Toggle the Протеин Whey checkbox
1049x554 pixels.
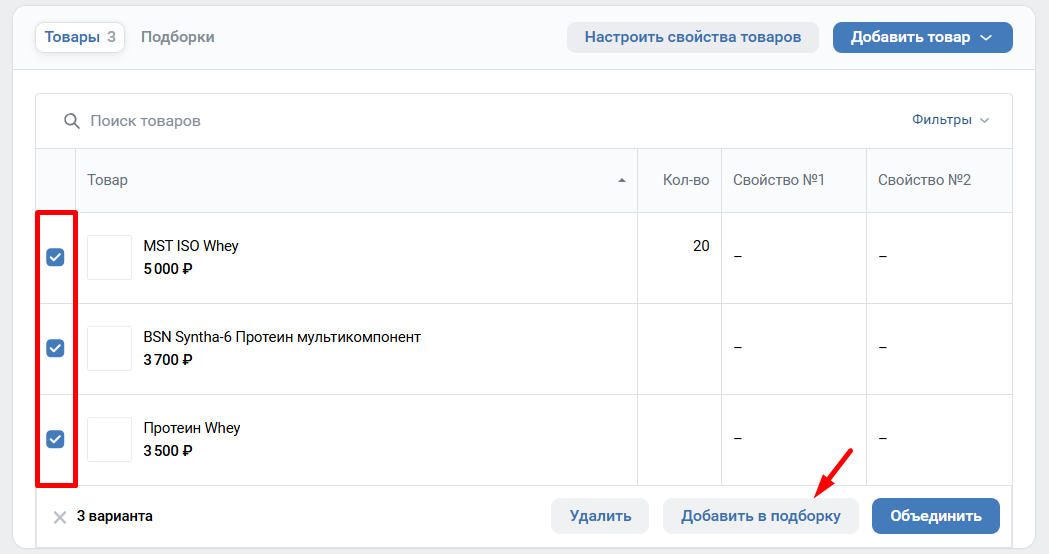click(56, 439)
